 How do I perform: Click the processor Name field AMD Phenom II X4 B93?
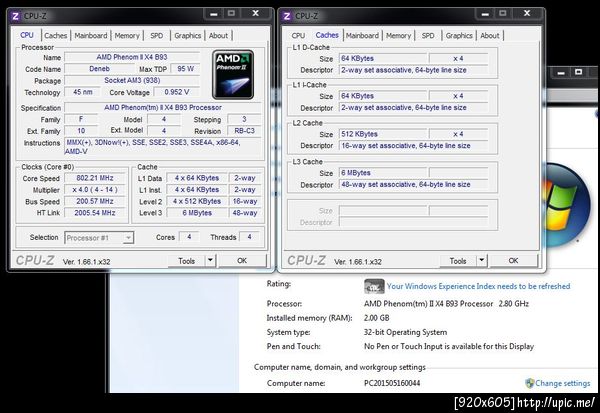[132, 57]
